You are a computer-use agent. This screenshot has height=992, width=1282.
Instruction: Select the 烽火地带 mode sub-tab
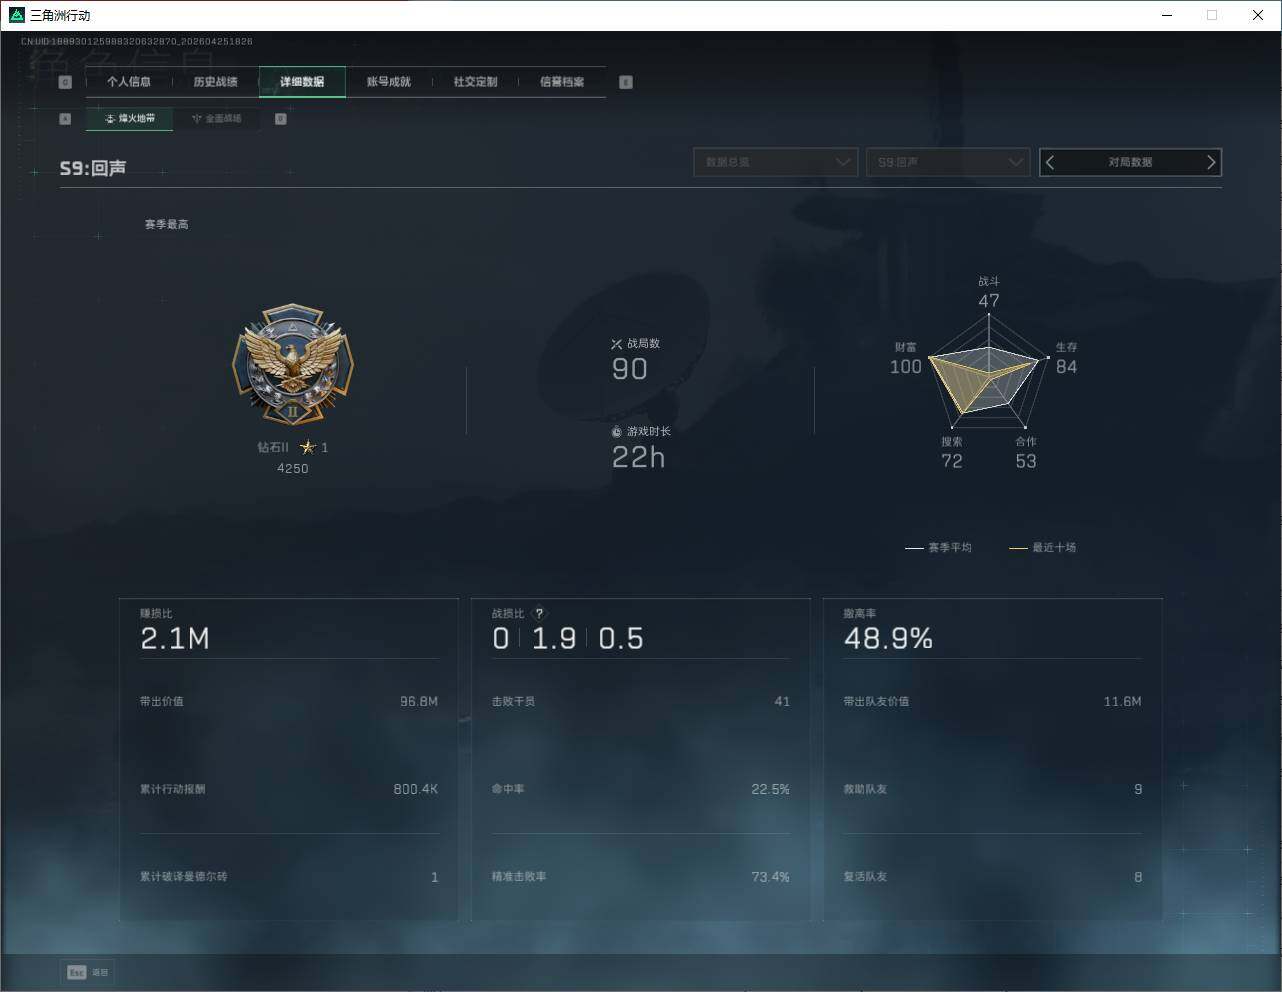click(129, 119)
